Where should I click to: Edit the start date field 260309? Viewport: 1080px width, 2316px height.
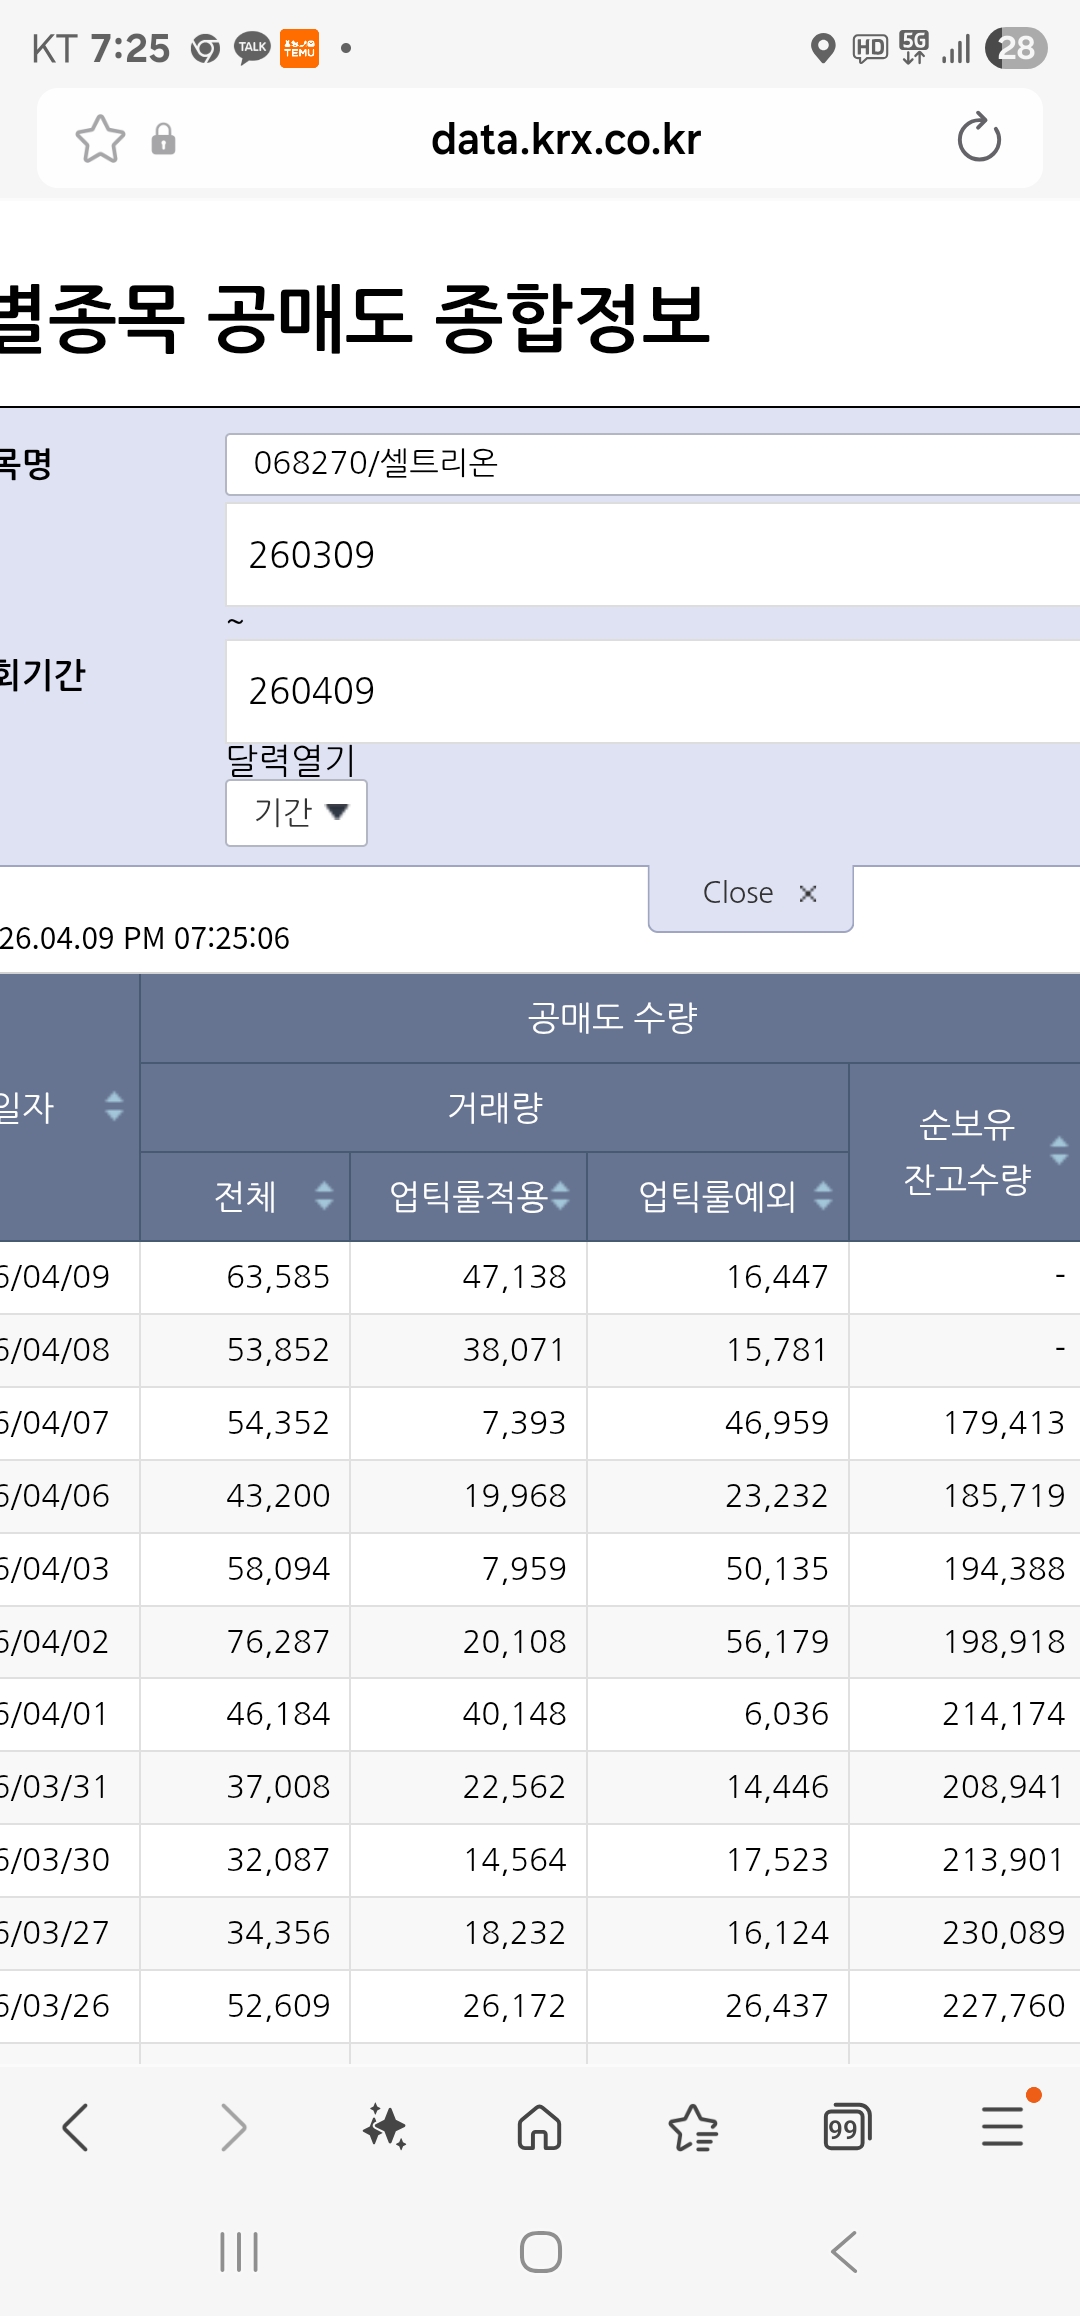650,555
